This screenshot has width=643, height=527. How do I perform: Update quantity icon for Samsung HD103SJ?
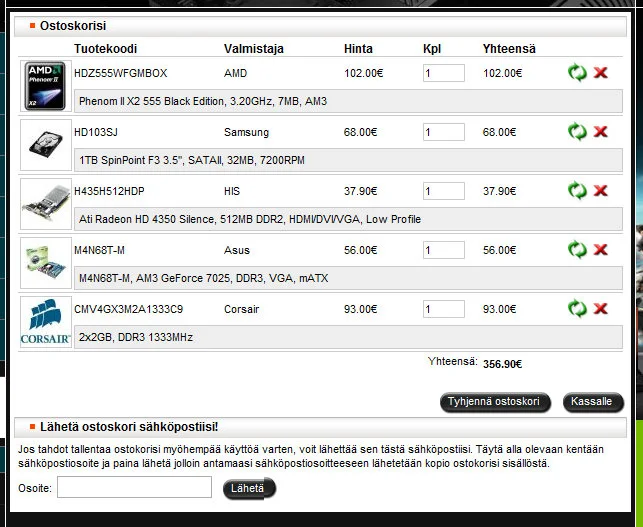[577, 132]
